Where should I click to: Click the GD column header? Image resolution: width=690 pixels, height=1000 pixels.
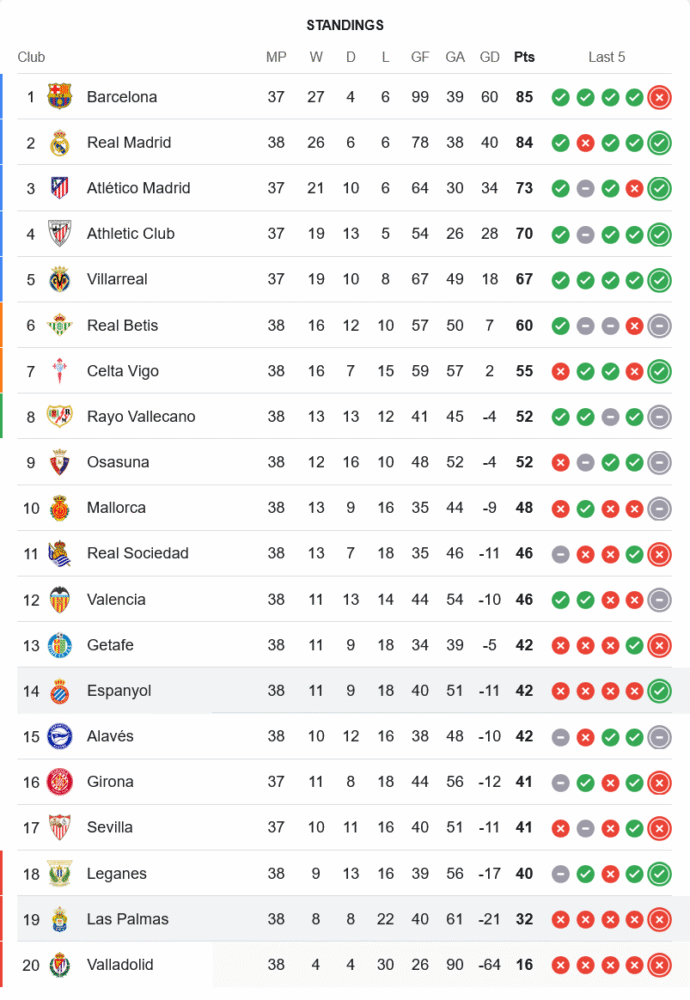[x=490, y=57]
